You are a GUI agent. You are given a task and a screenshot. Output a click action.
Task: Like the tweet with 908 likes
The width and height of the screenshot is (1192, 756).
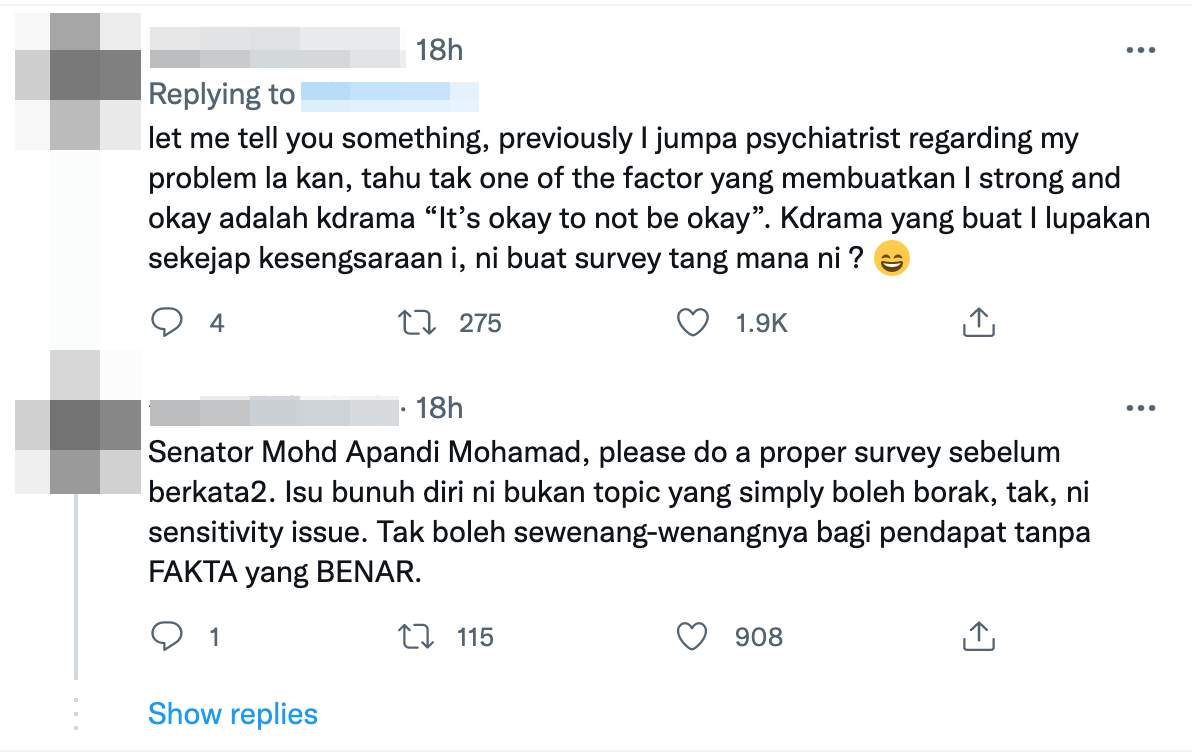[x=693, y=637]
